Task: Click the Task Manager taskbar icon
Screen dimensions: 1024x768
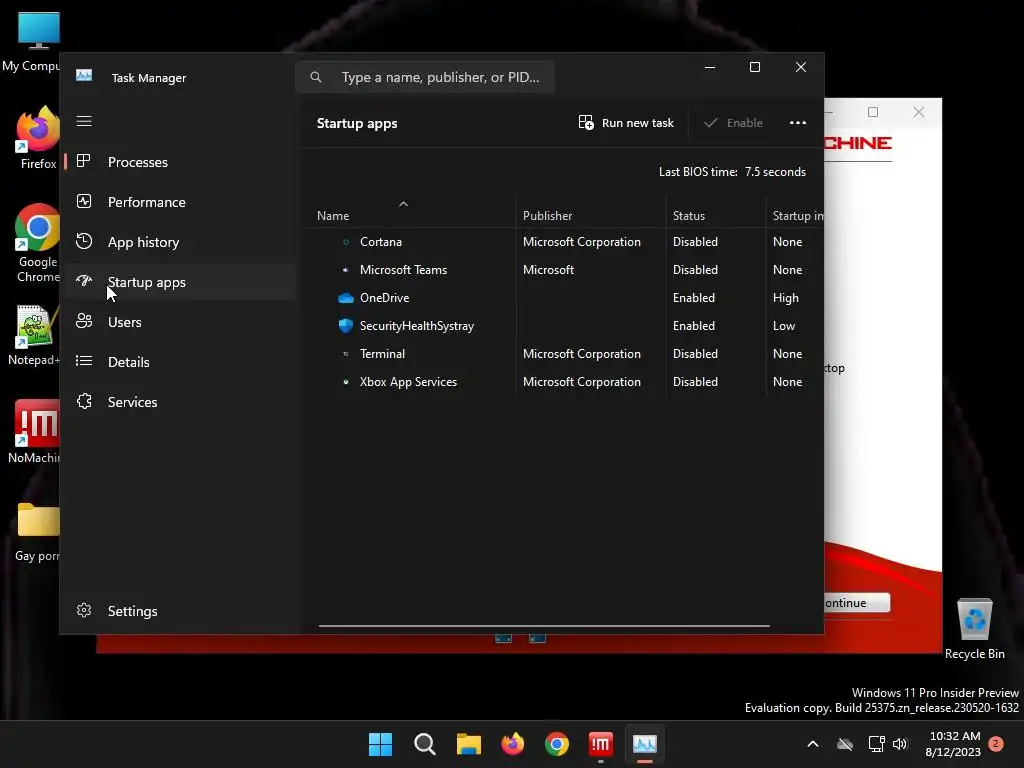Action: point(645,744)
